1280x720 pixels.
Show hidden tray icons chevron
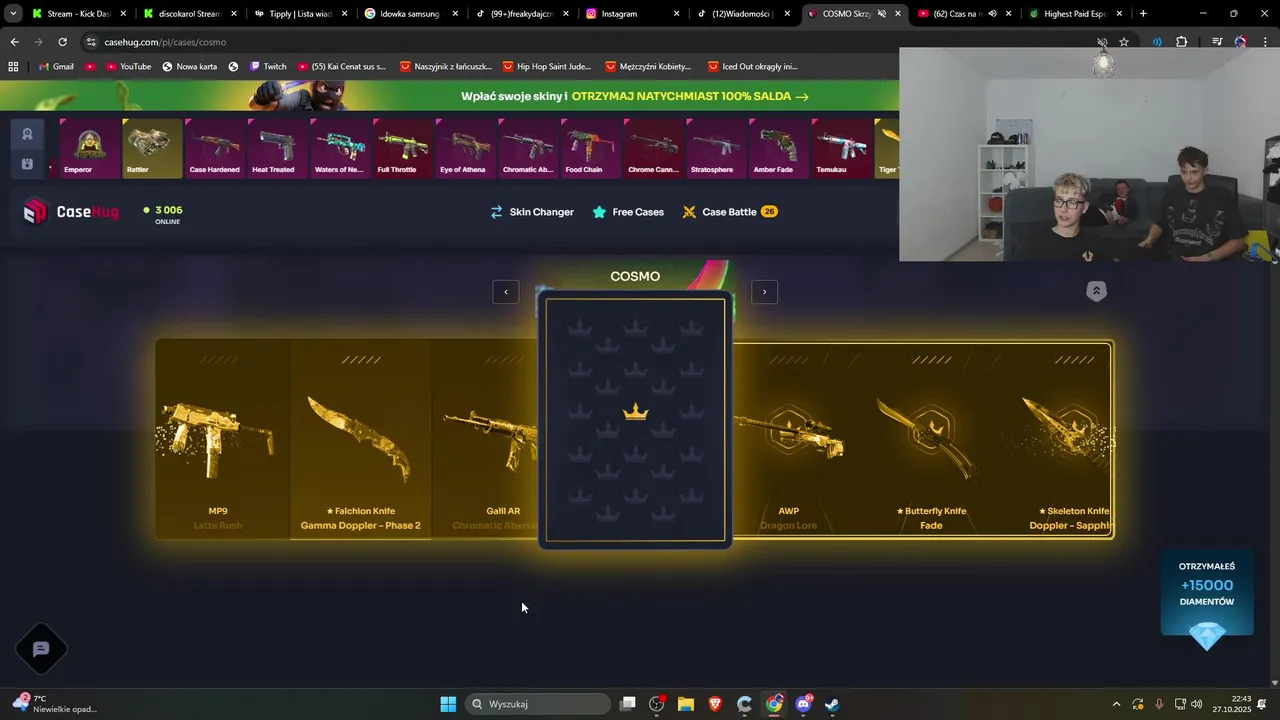pyautogui.click(x=1117, y=704)
